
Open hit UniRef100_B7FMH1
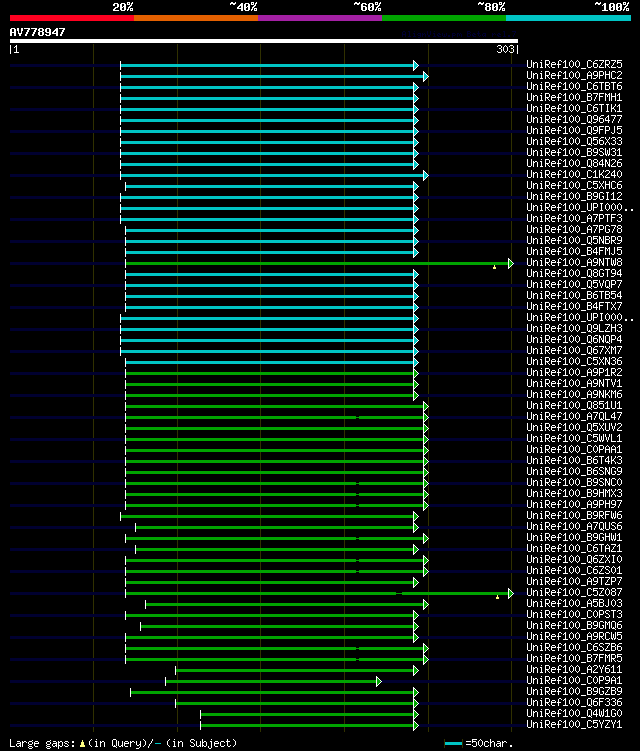pos(574,97)
